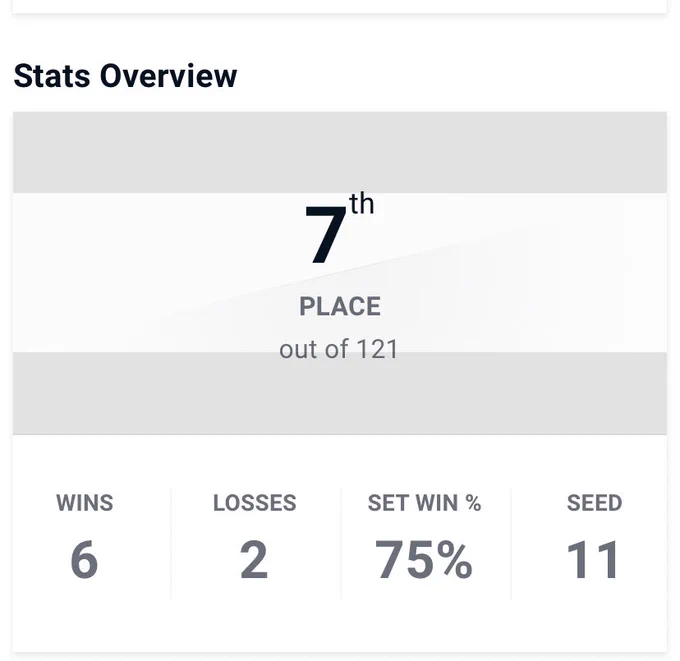Click the divider between LOSSES and SET WIN %

(x=341, y=544)
